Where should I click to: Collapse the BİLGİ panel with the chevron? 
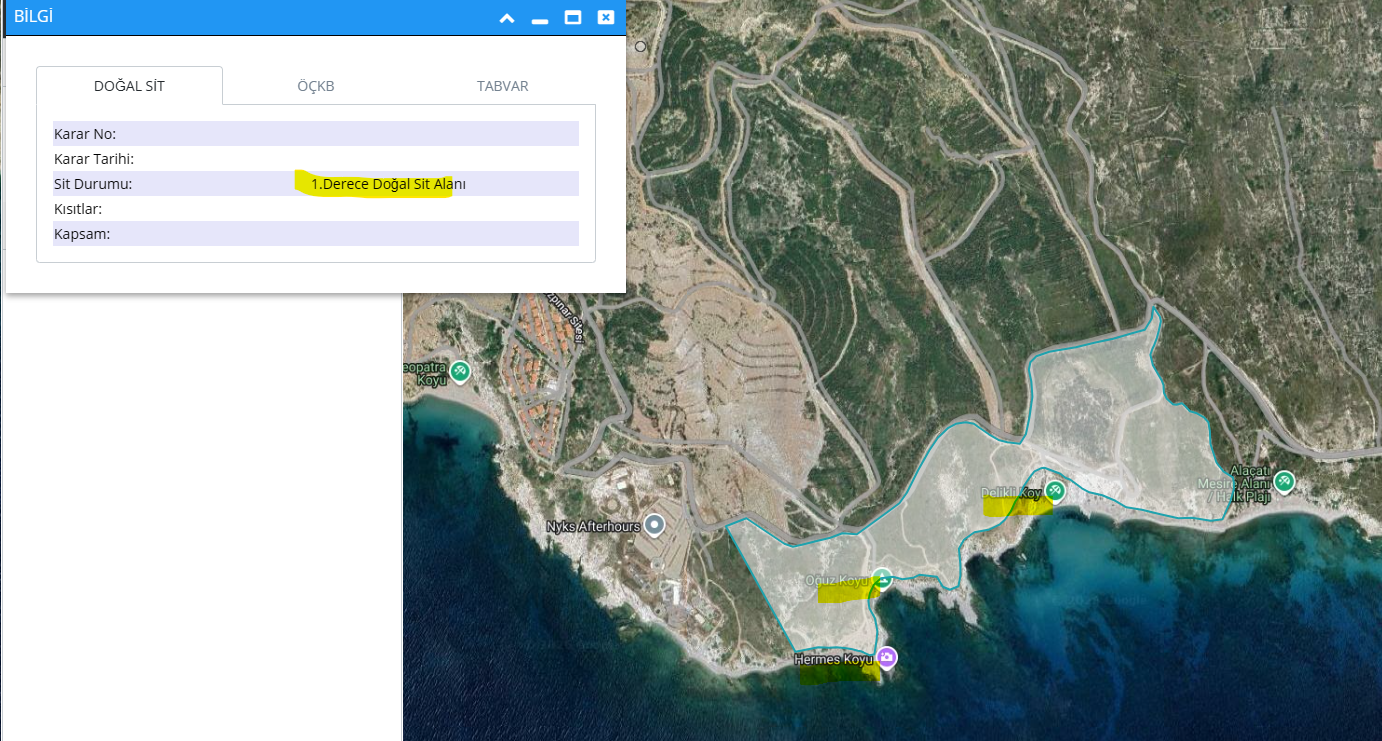point(507,18)
